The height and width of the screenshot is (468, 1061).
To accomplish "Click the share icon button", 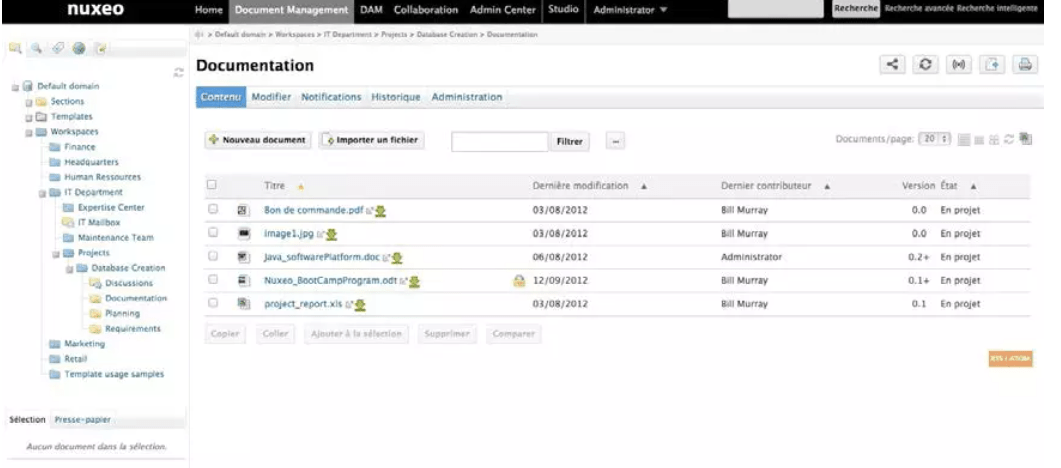I will [892, 65].
